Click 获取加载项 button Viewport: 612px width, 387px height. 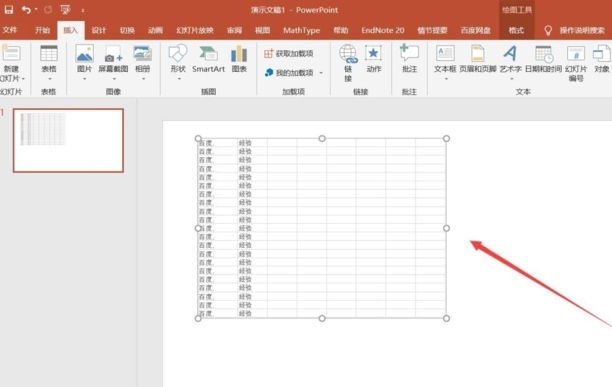pos(289,53)
